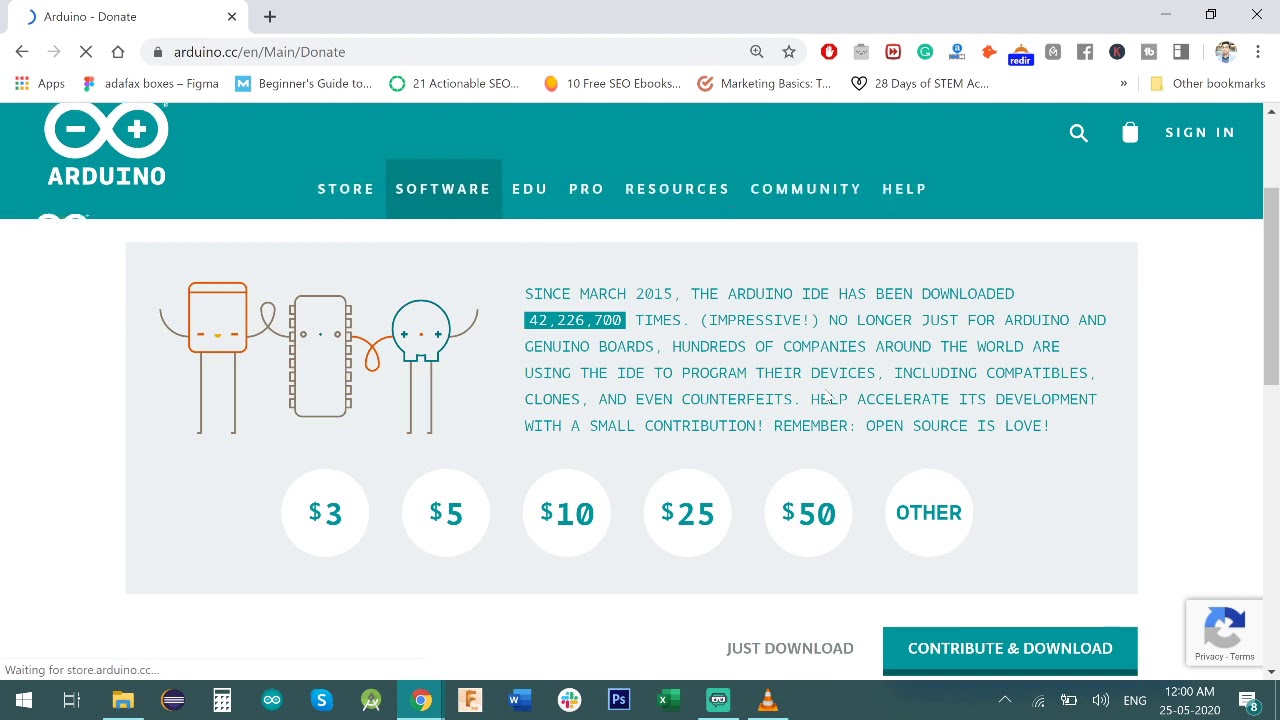
Task: Click the reCAPTCHA Privacy link
Action: [1208, 657]
